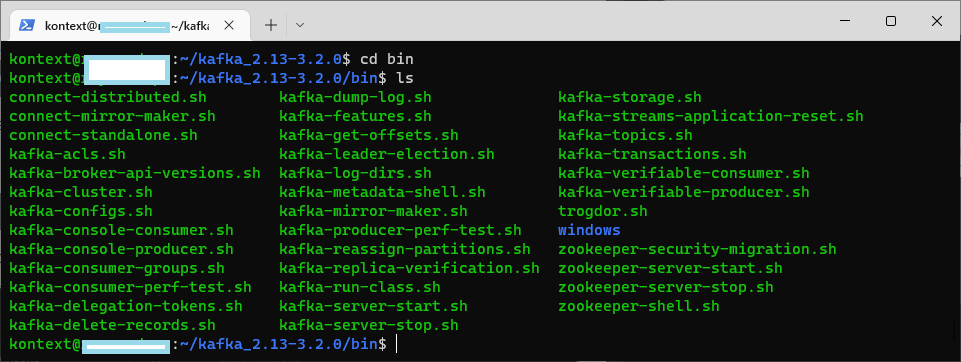Click kafka-console-consumer.sh text
Image resolution: width=961 pixels, height=362 pixels.
pyautogui.click(x=121, y=230)
